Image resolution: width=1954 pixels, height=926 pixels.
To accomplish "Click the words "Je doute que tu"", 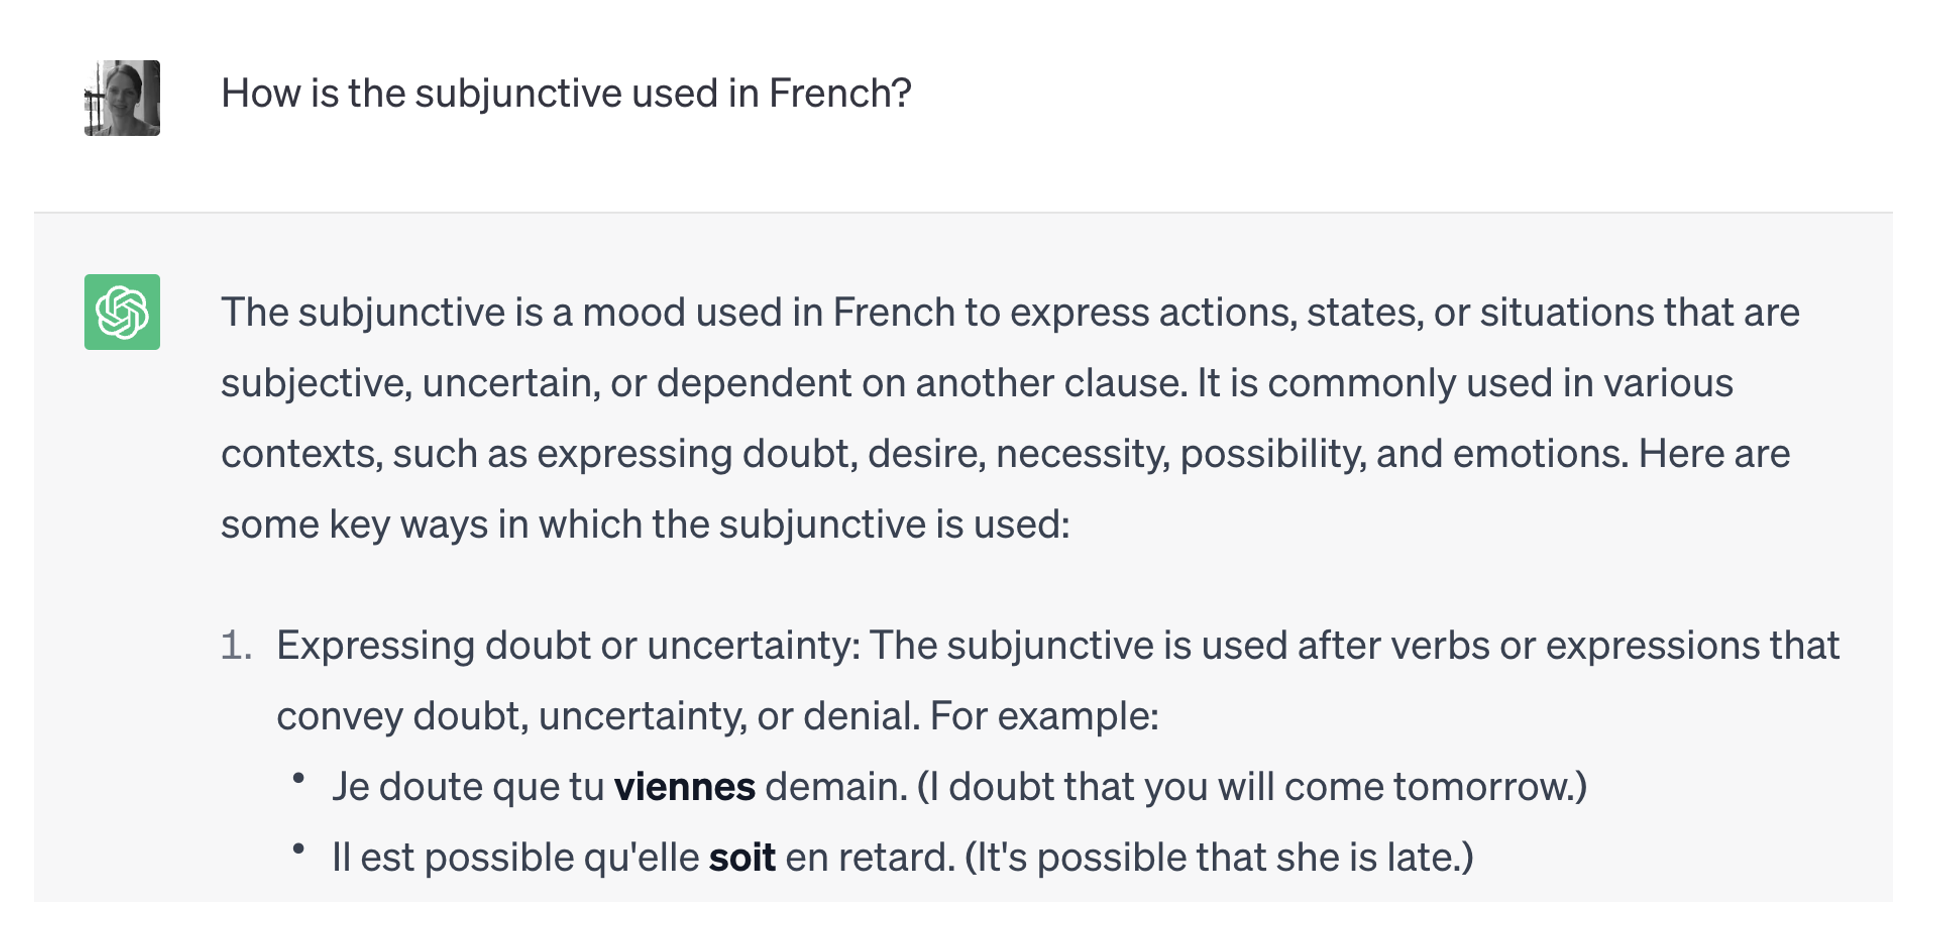I will [x=468, y=786].
